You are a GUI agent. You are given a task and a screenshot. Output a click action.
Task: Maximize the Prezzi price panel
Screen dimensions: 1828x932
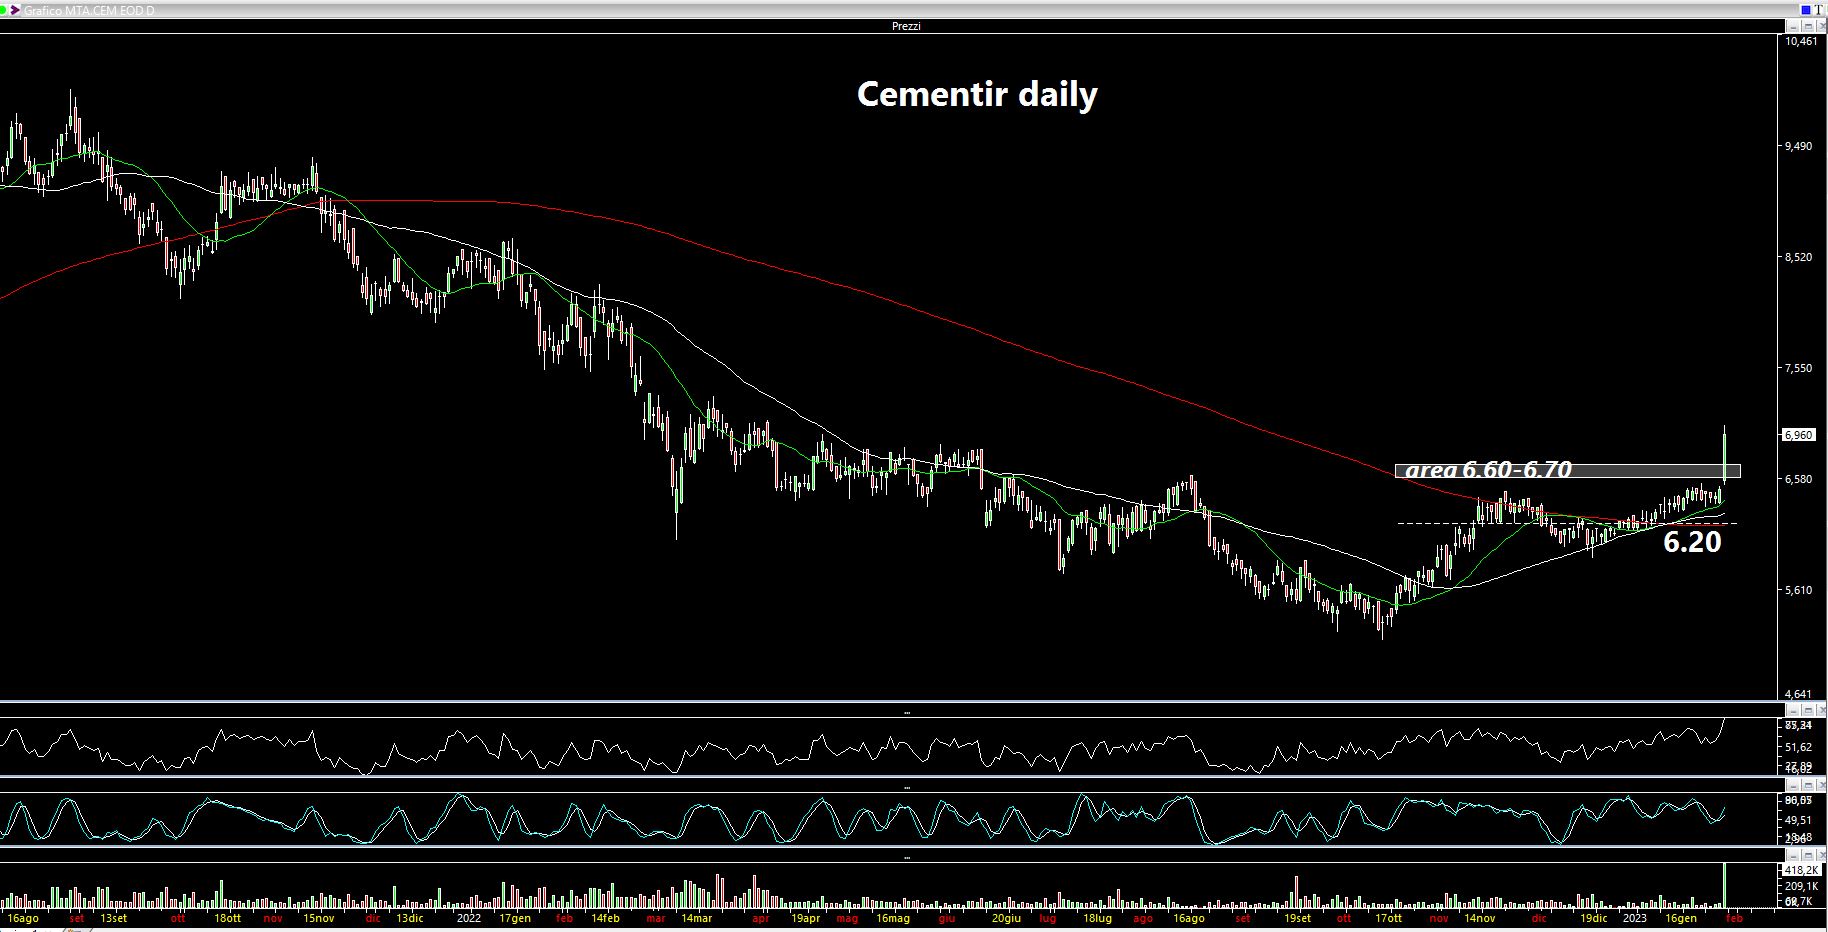point(1808,26)
